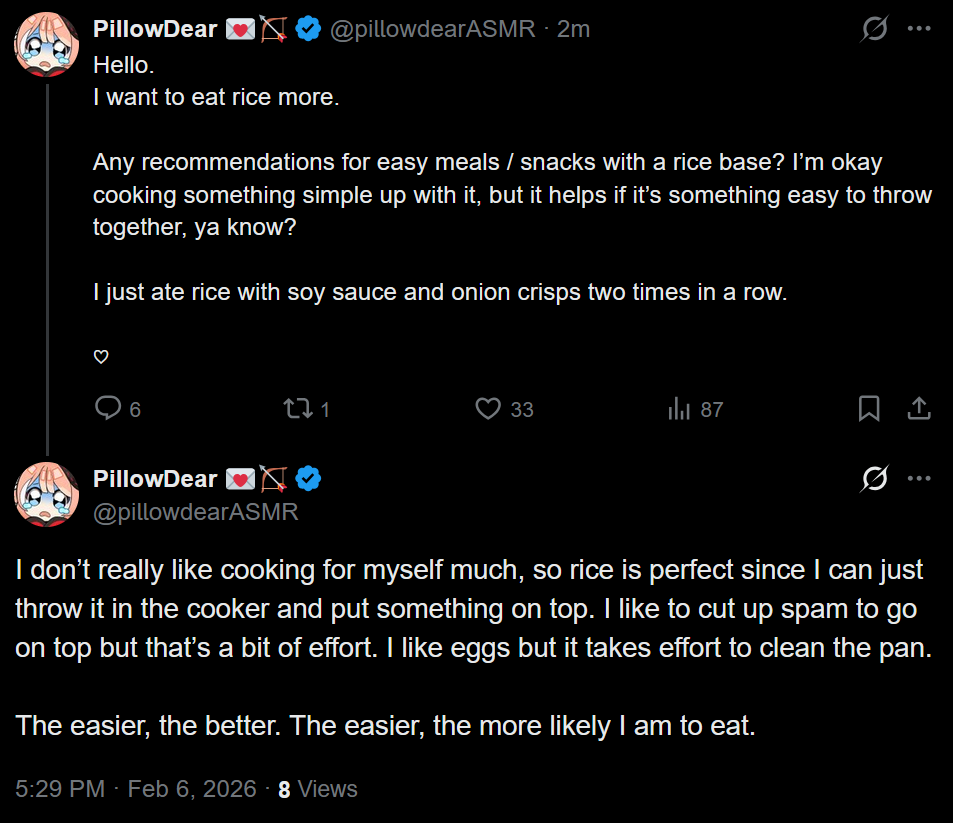Open three-dot menu on second tweet

[918, 479]
